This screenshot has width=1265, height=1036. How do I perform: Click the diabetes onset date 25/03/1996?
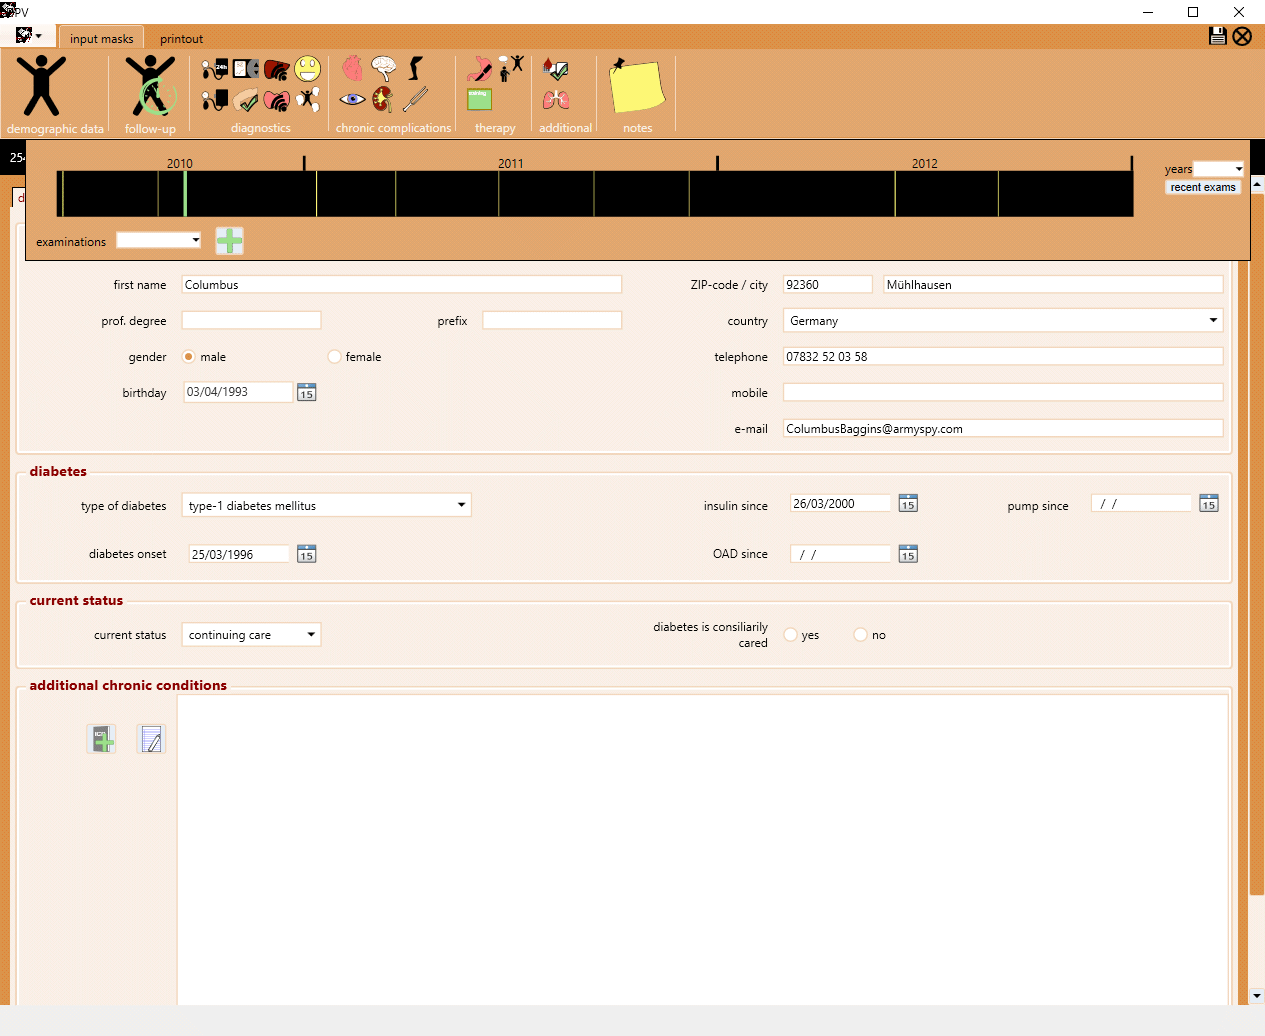[239, 554]
